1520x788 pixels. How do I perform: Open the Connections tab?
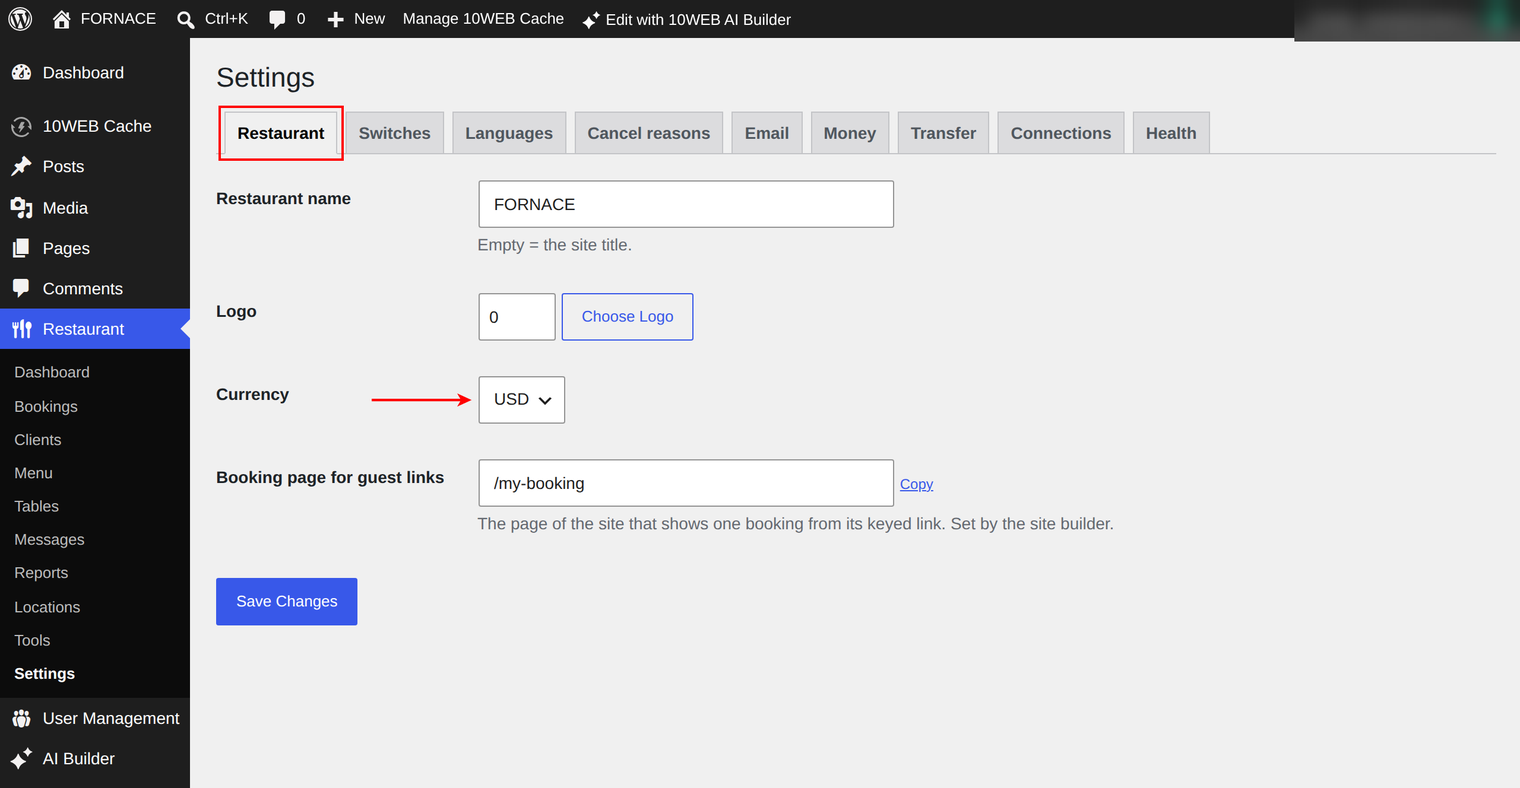pos(1061,133)
